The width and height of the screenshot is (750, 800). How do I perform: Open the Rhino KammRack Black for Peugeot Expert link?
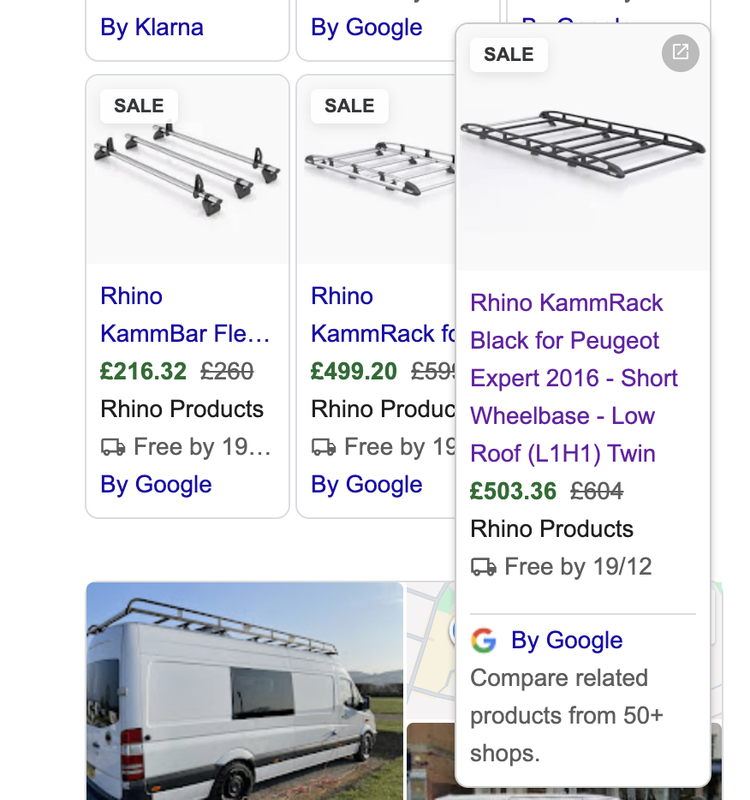(574, 378)
